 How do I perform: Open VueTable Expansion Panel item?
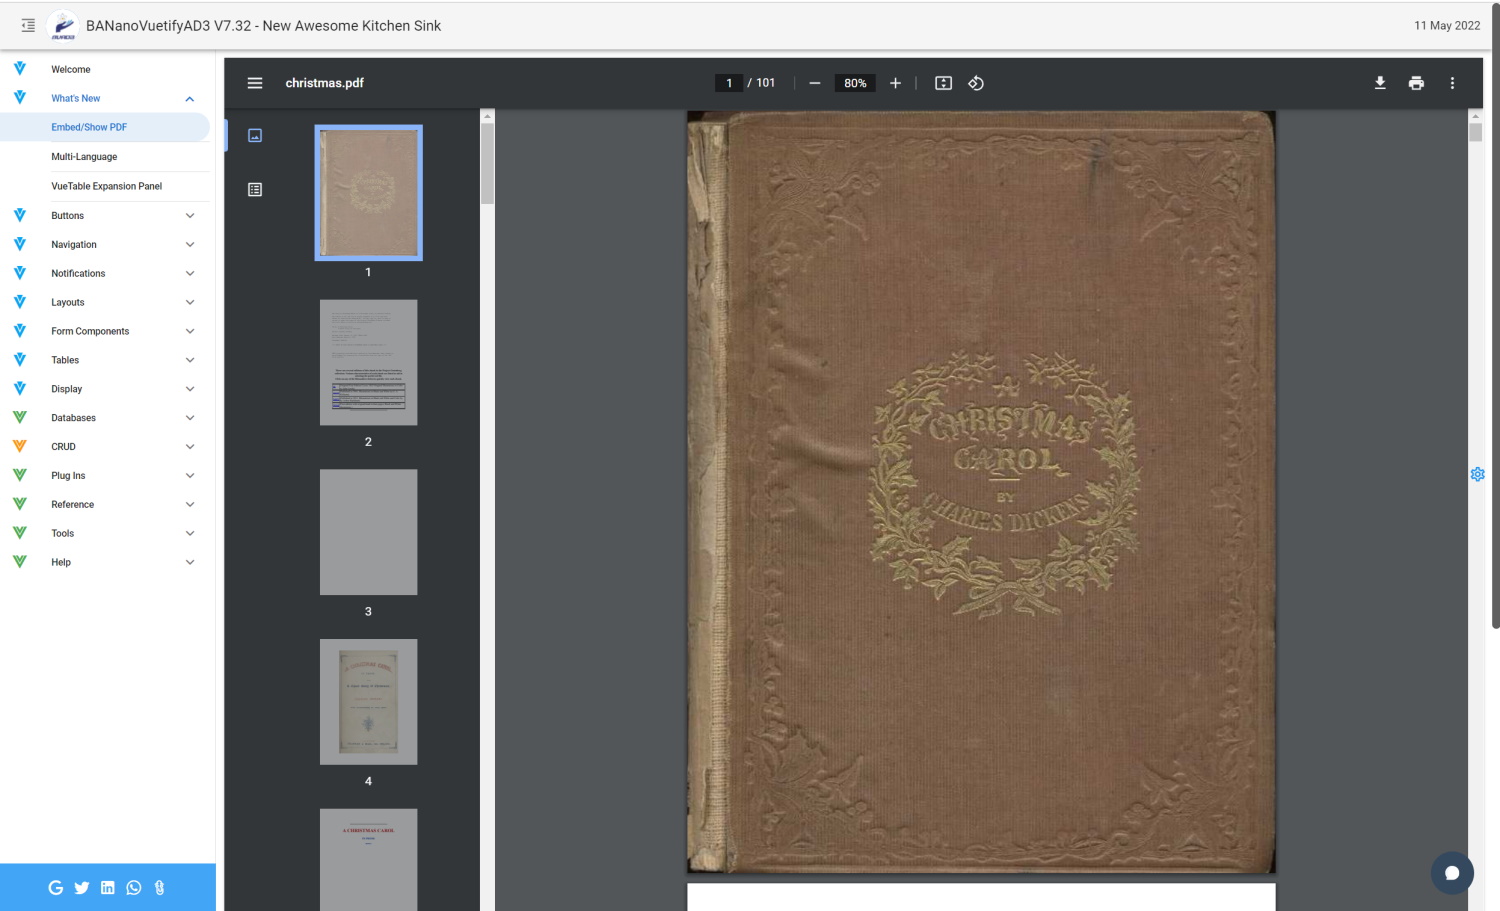105,186
